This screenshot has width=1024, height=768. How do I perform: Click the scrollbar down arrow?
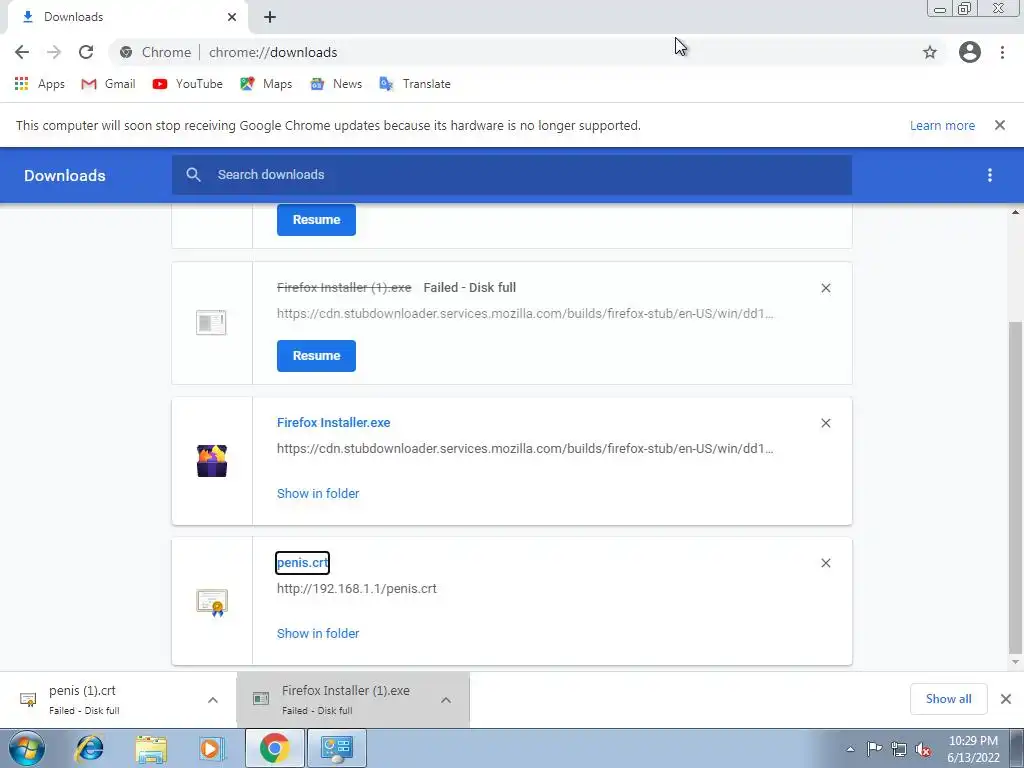(x=1016, y=663)
